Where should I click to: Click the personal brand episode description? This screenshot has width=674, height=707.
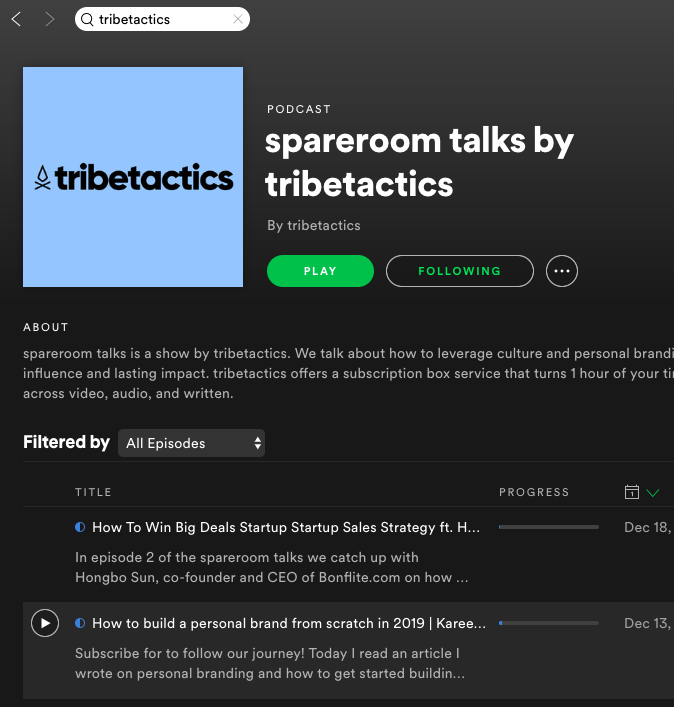point(270,663)
